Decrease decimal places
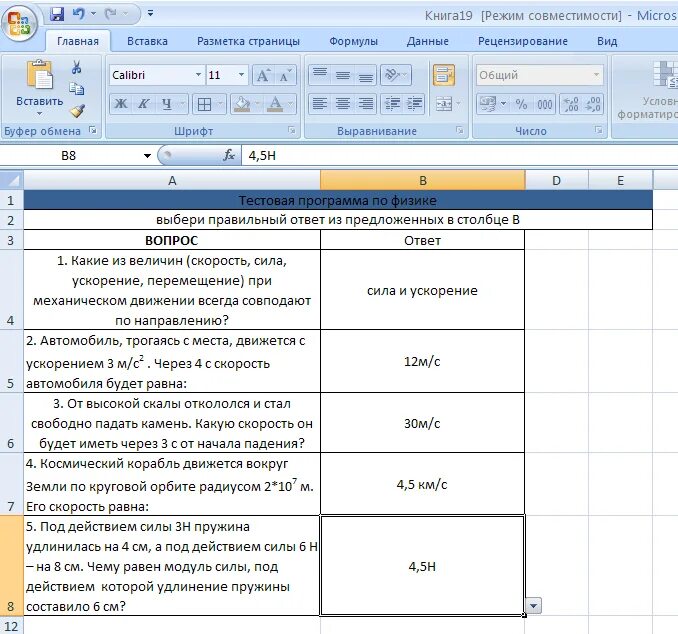The image size is (678, 634). coord(592,104)
